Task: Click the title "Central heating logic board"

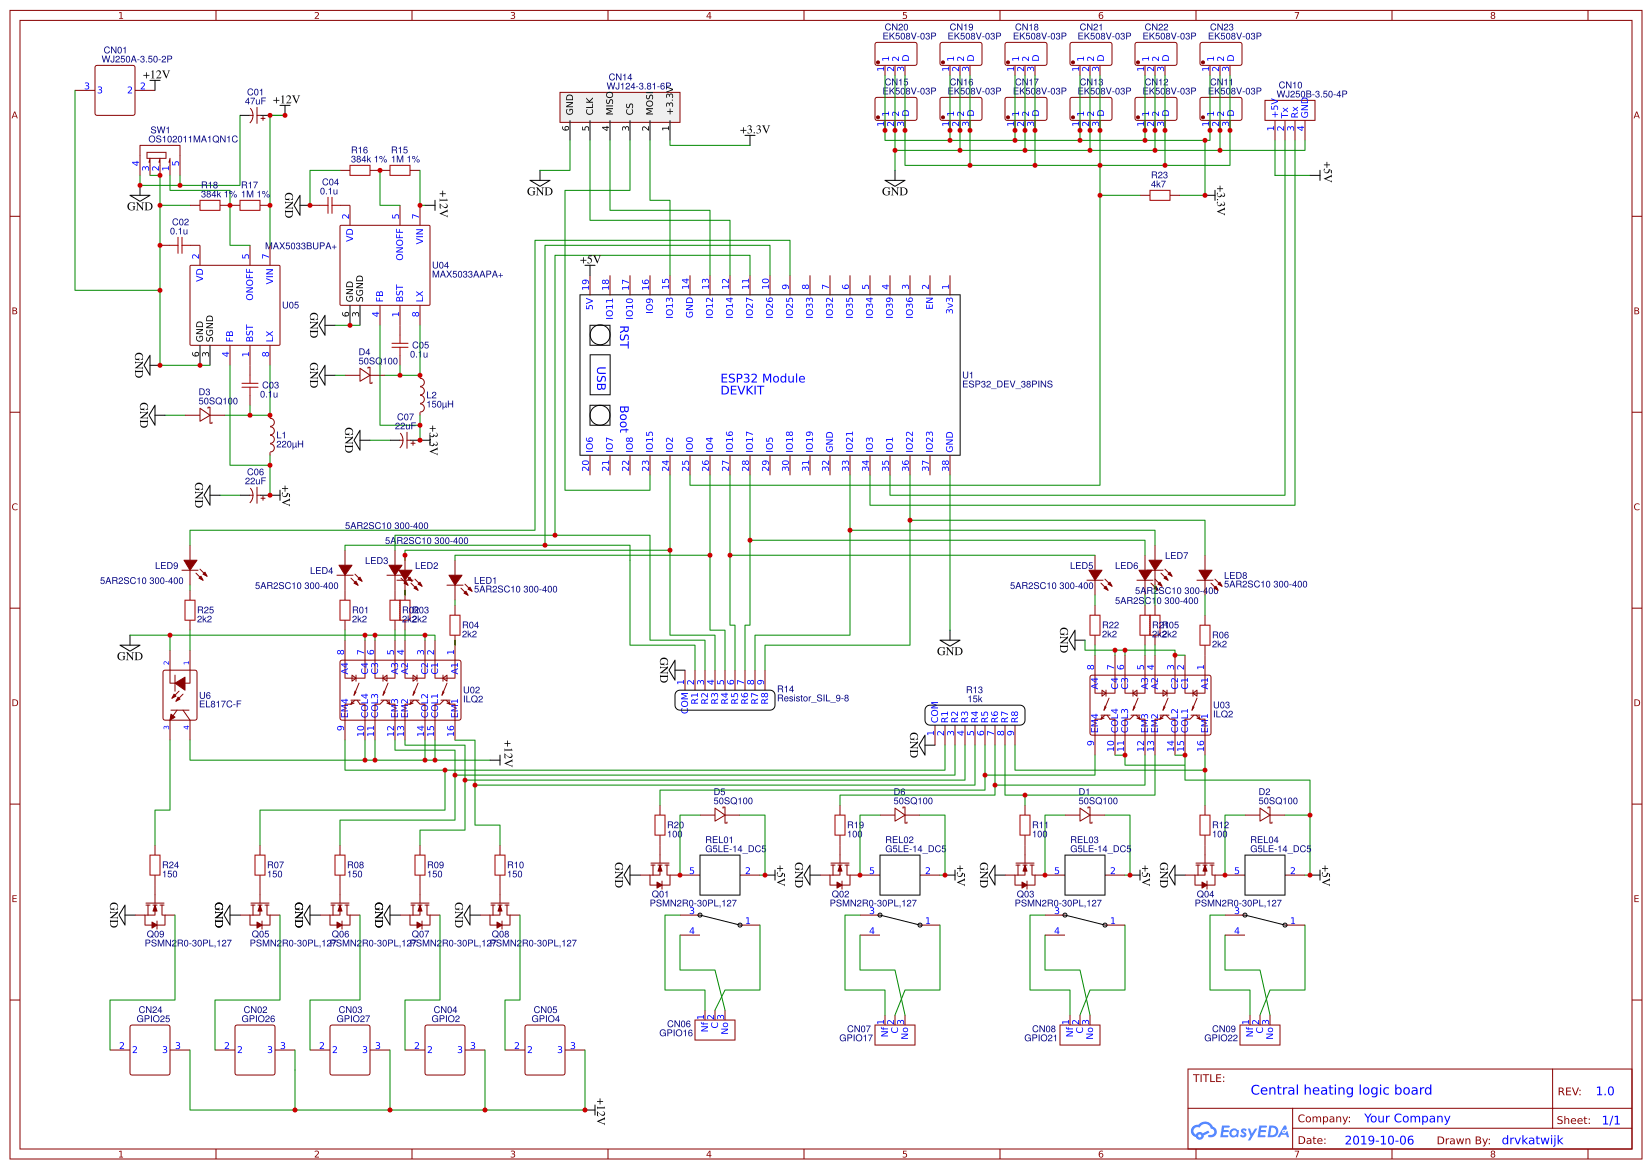Action: click(1341, 1090)
